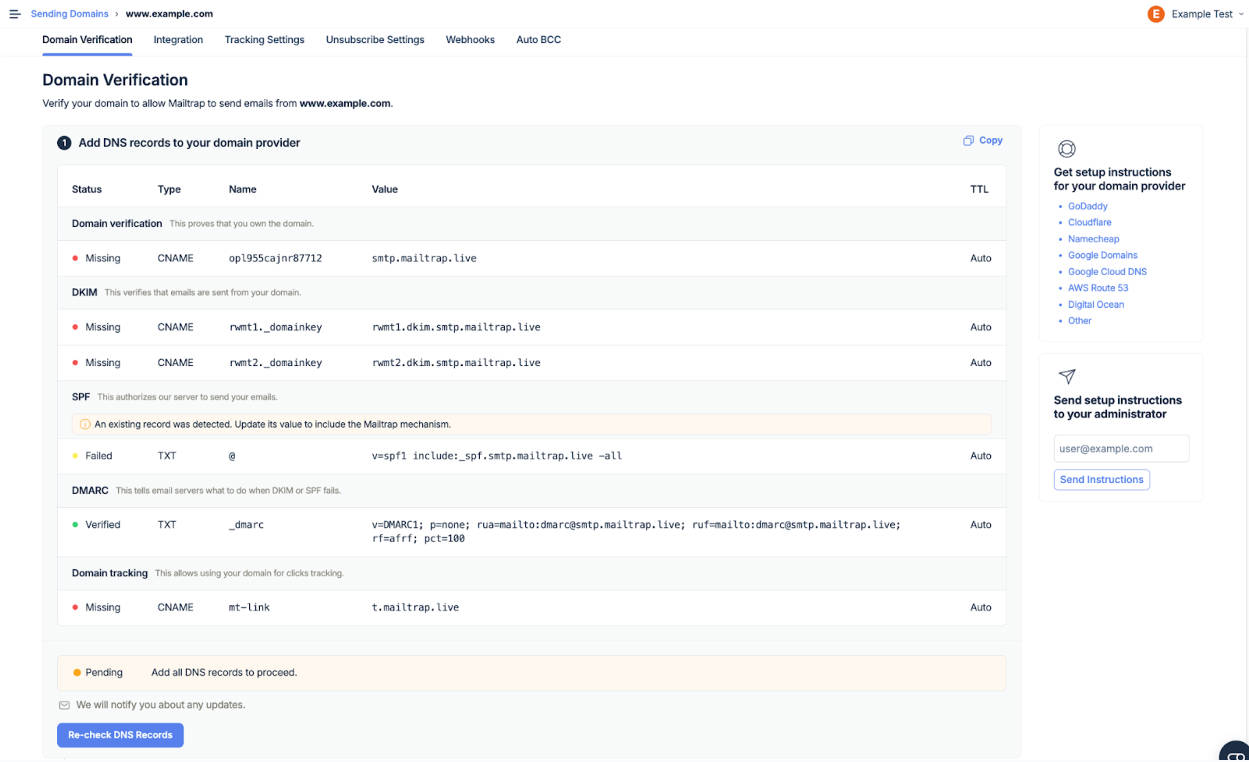Viewport: 1249px width, 762px height.
Task: Click the administrator email input field
Action: 1121,448
